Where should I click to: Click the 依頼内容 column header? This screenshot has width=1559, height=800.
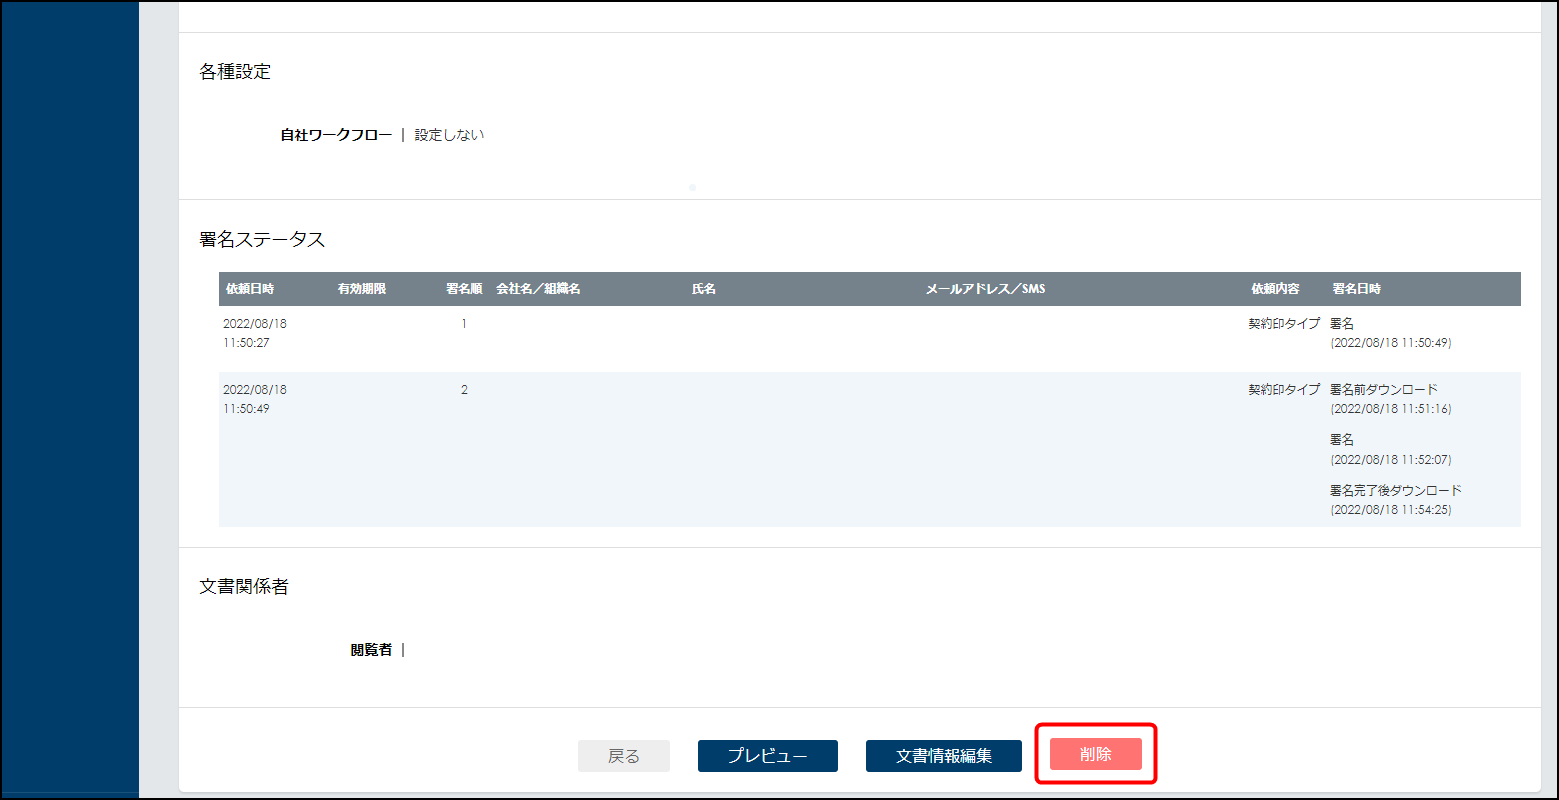[x=1275, y=289]
